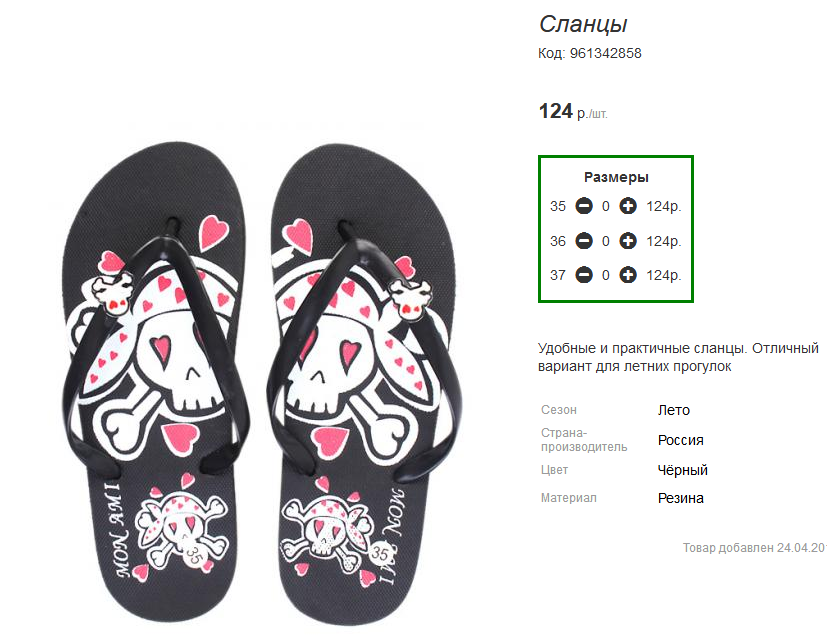The height and width of the screenshot is (641, 827).
Task: Click the size 35 quantity value
Action: click(605, 206)
